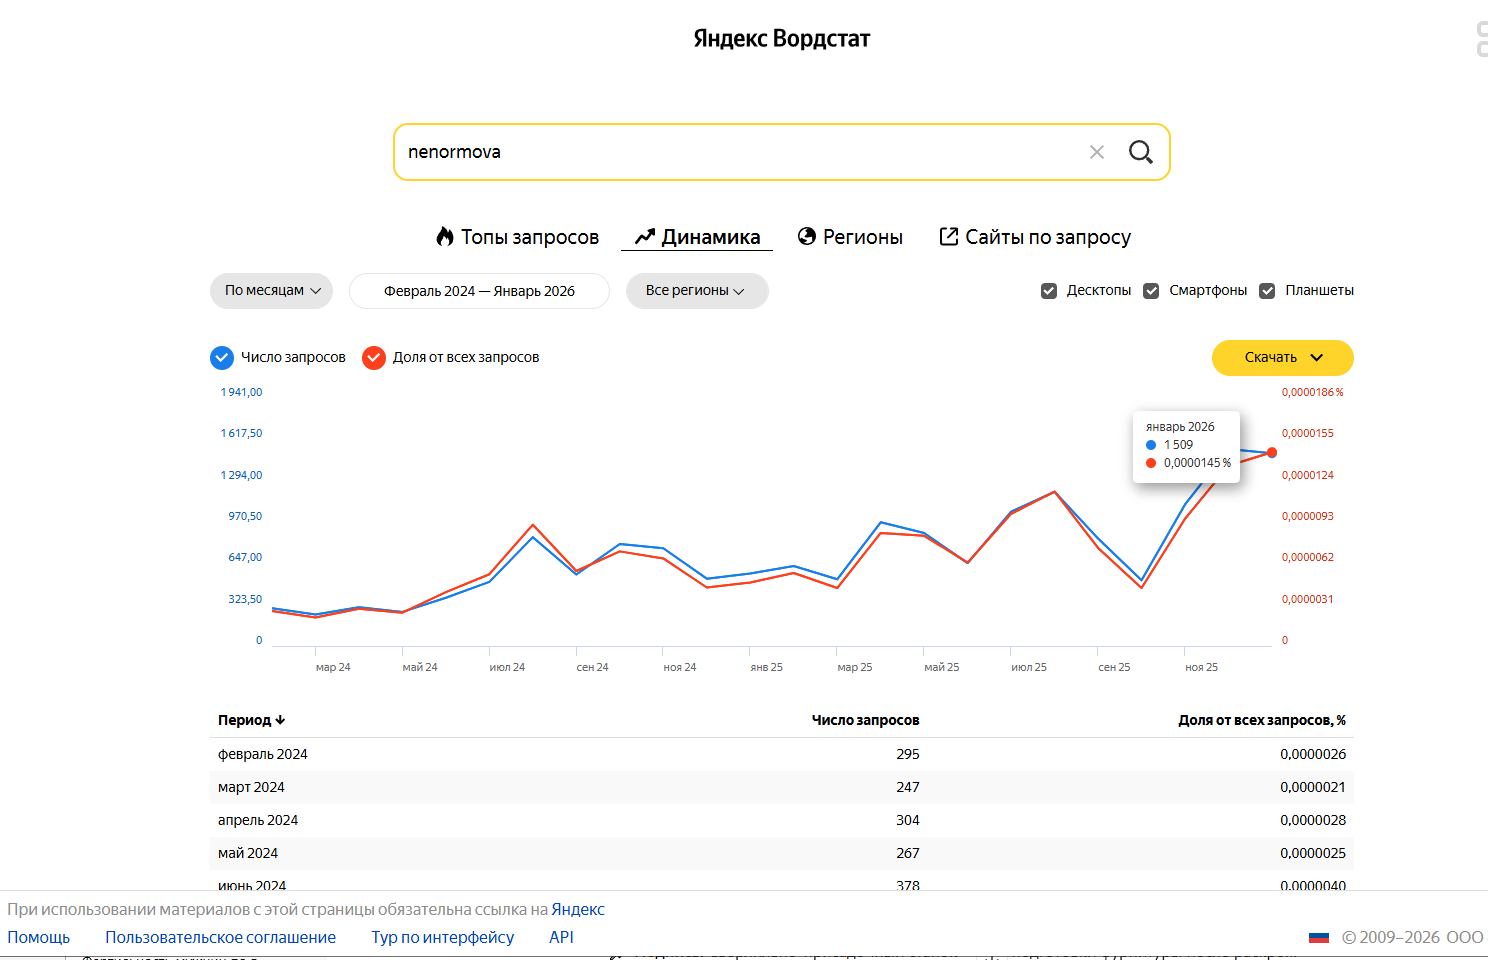Switch to the Регионы tab
This screenshot has height=960, width=1488.
[x=862, y=237]
